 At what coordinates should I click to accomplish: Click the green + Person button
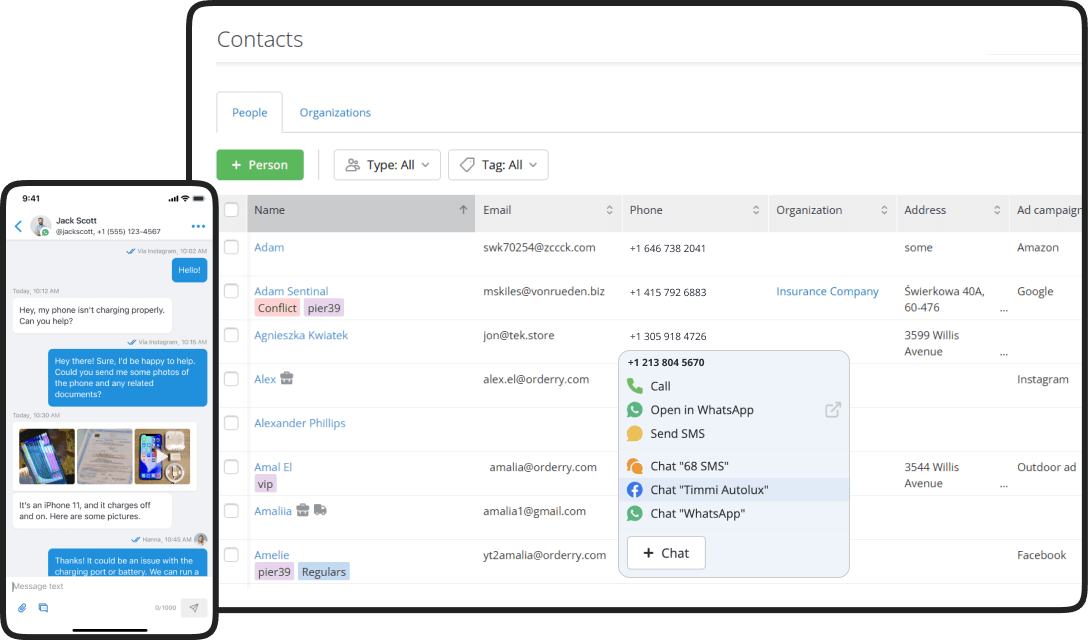point(260,165)
